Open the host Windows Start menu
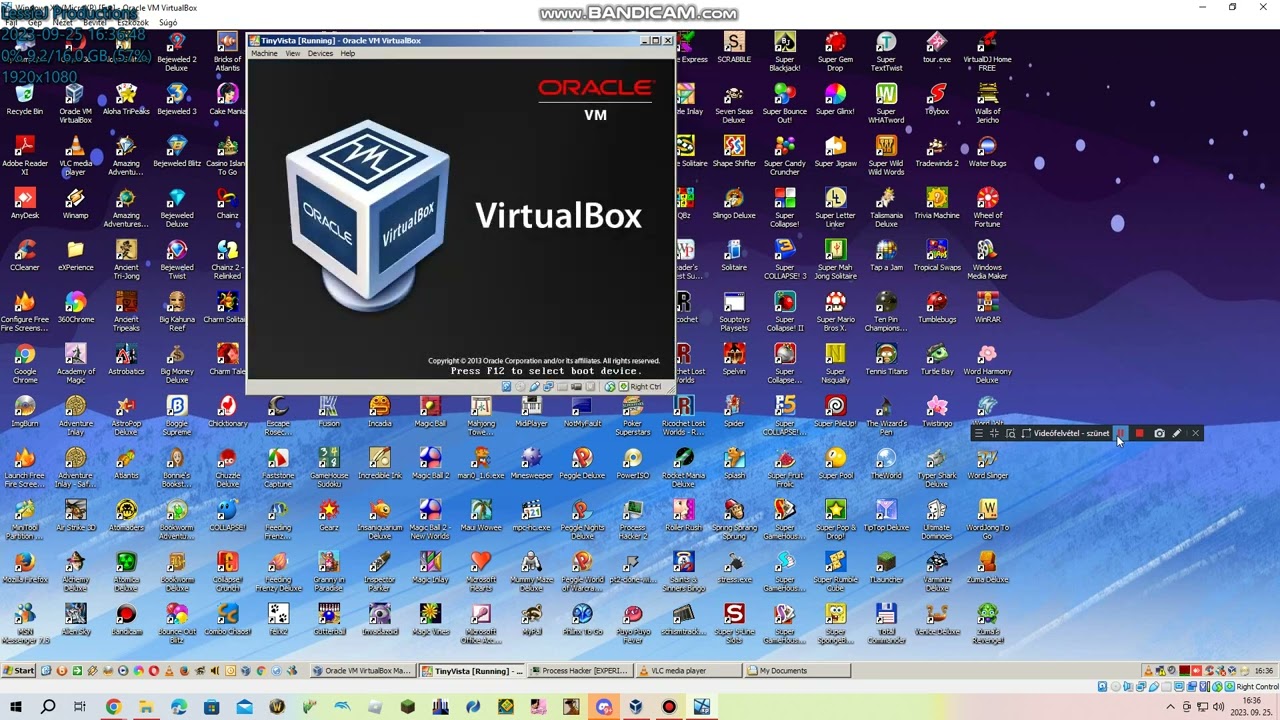The height and width of the screenshot is (720, 1280). point(16,707)
